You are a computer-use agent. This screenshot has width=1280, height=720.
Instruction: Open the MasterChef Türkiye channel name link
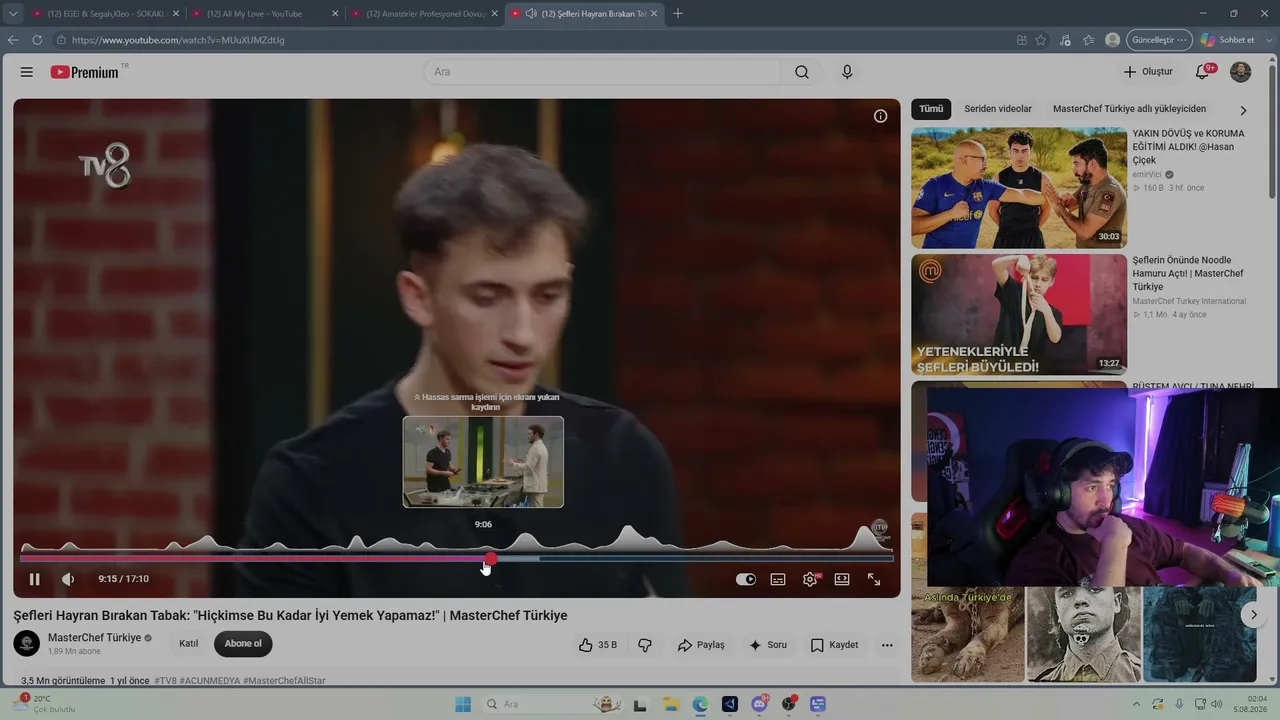point(95,638)
